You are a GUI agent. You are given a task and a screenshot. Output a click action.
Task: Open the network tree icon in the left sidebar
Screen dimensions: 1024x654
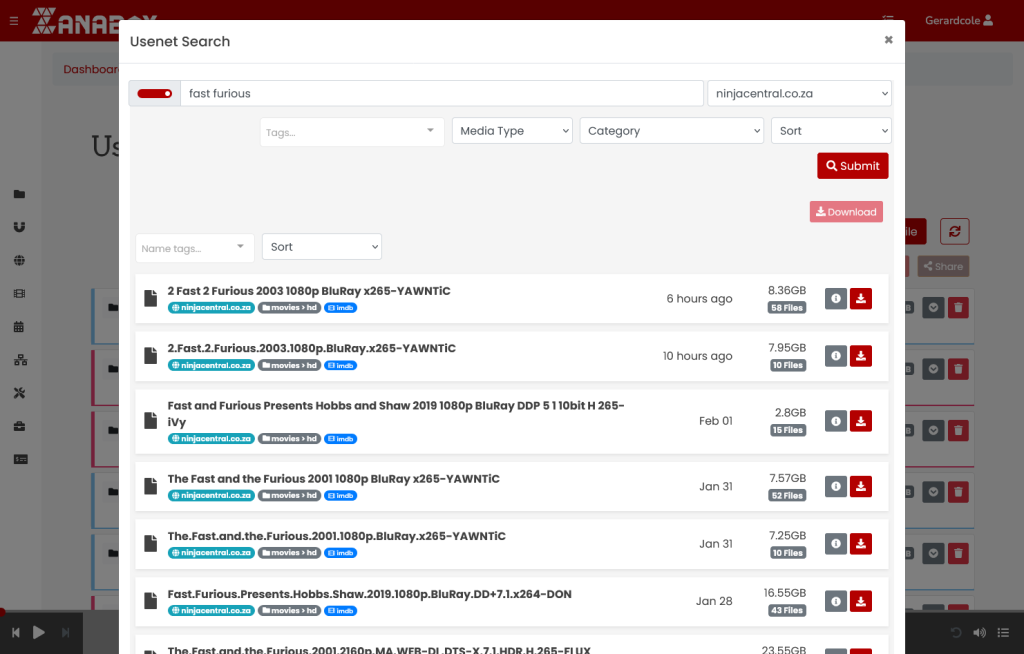tap(20, 360)
